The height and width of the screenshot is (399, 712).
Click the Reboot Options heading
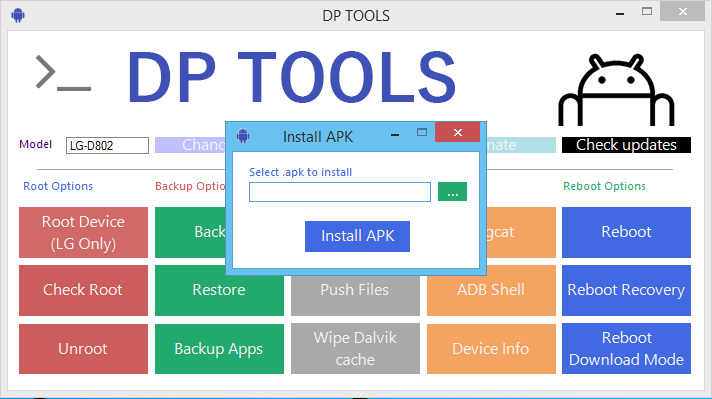pyautogui.click(x=604, y=186)
